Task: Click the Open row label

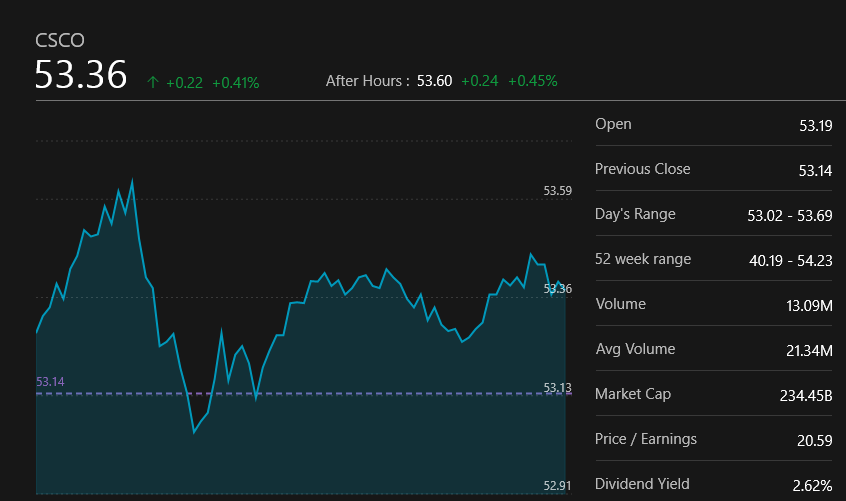Action: tap(613, 124)
